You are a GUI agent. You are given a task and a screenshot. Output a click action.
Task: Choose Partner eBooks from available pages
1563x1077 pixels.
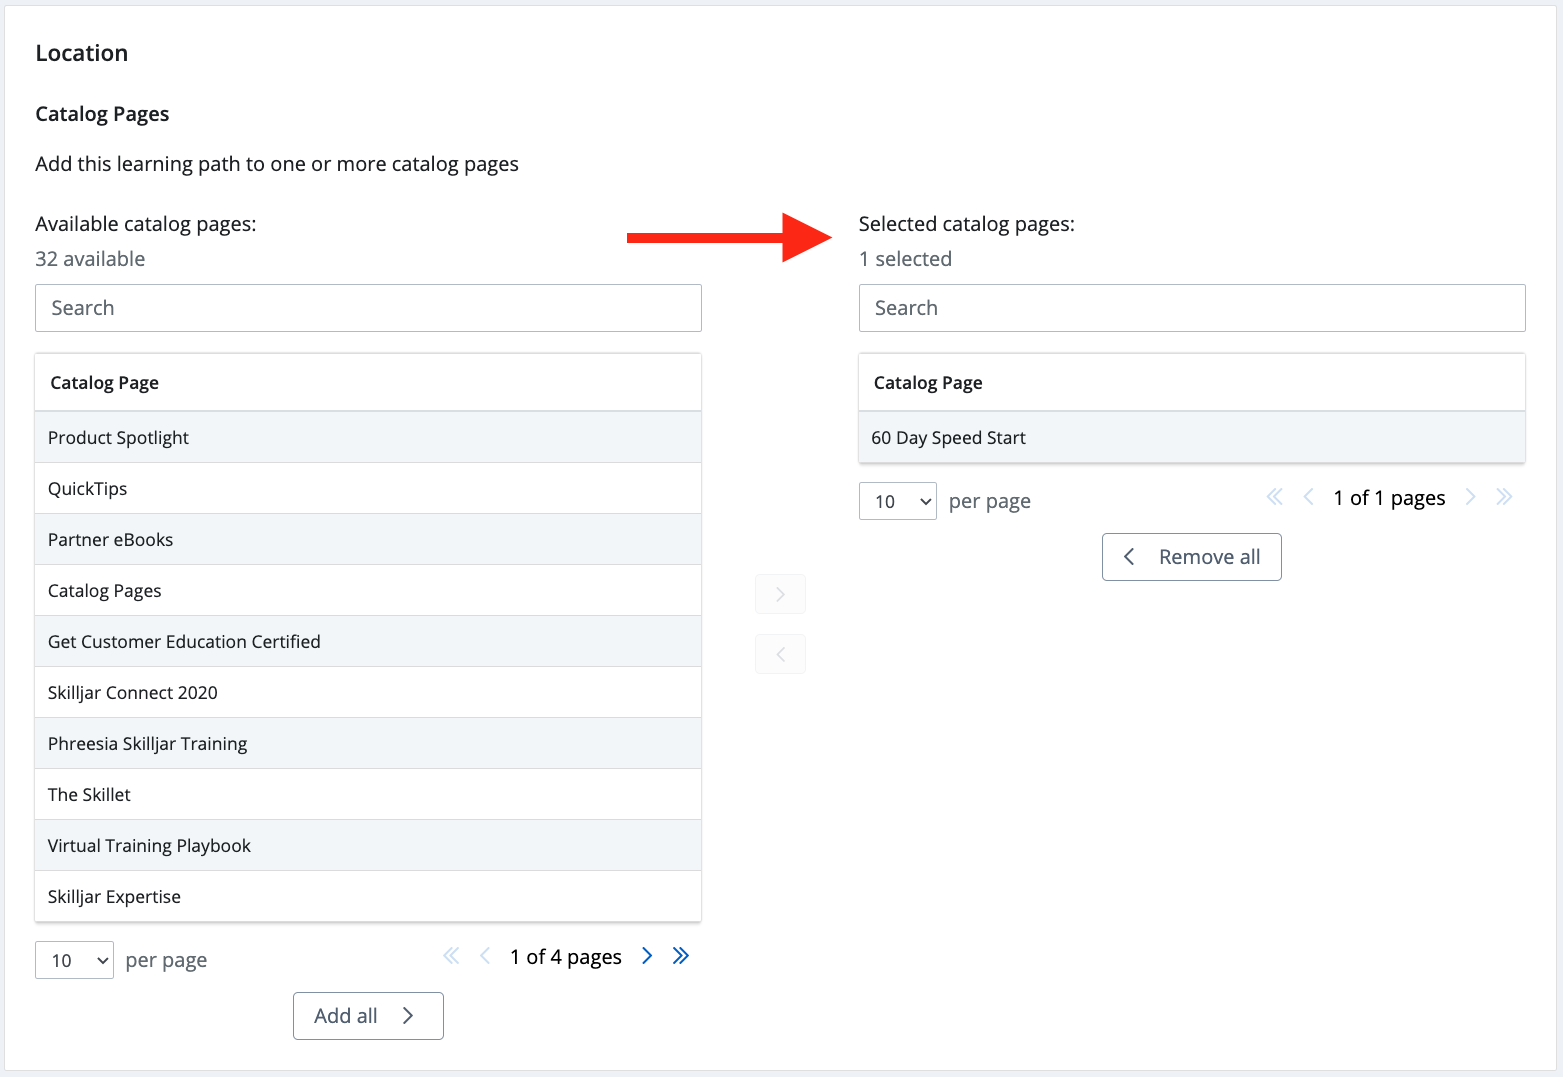pyautogui.click(x=368, y=540)
